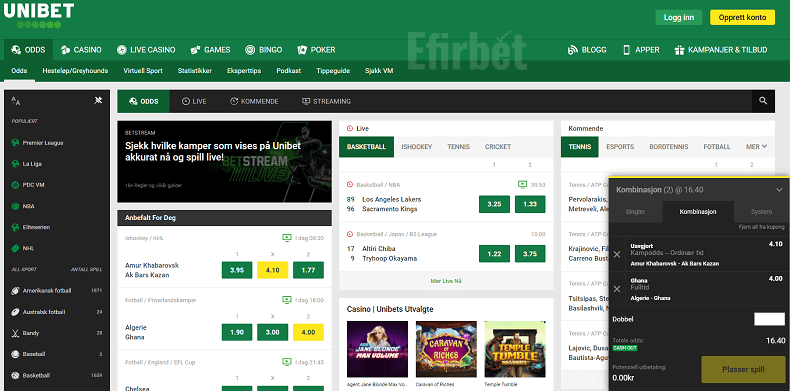Viewport: 790px width, 391px height.
Task: Open Caravan of Riches game thumbnail
Action: click(x=446, y=349)
